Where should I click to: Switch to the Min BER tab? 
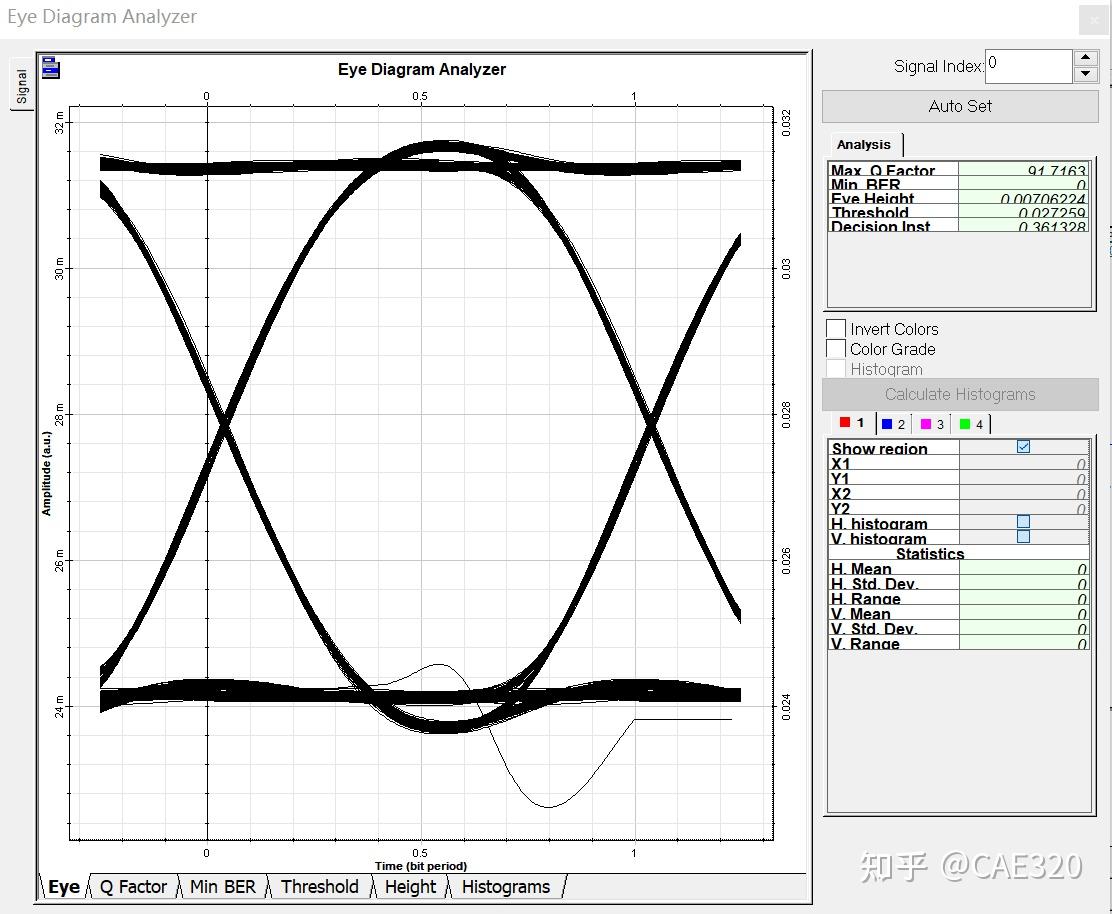pos(222,887)
